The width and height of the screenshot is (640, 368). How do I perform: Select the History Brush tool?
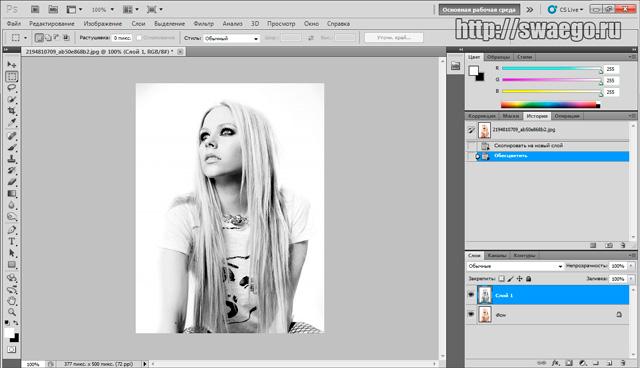click(11, 170)
